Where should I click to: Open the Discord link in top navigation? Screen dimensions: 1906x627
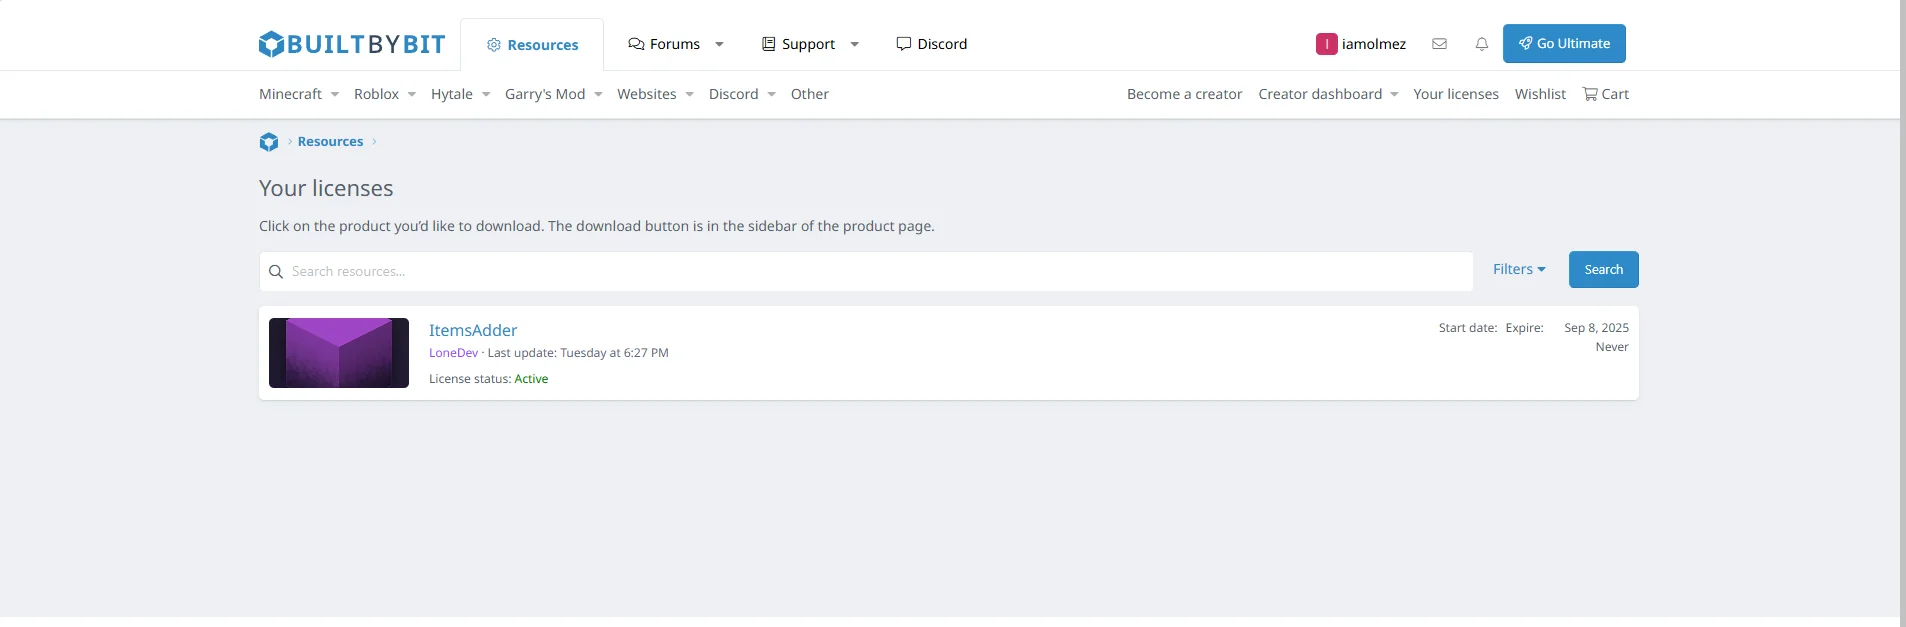pyautogui.click(x=932, y=44)
